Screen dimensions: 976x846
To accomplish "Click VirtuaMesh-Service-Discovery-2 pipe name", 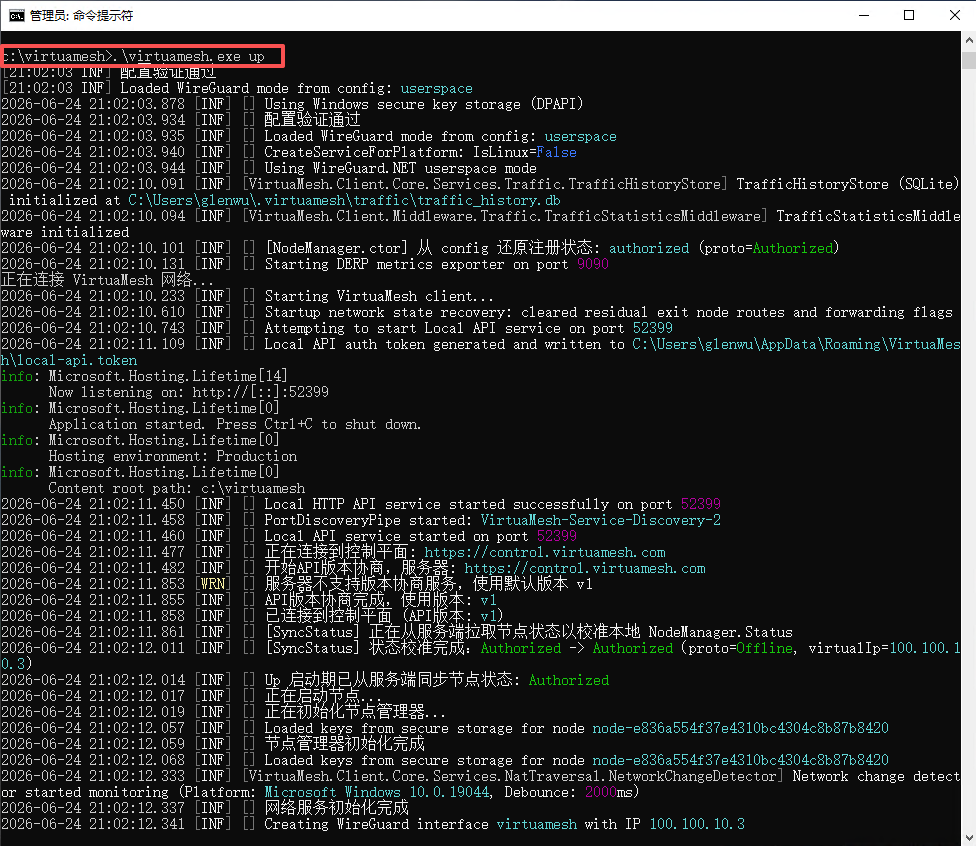I will coord(601,520).
